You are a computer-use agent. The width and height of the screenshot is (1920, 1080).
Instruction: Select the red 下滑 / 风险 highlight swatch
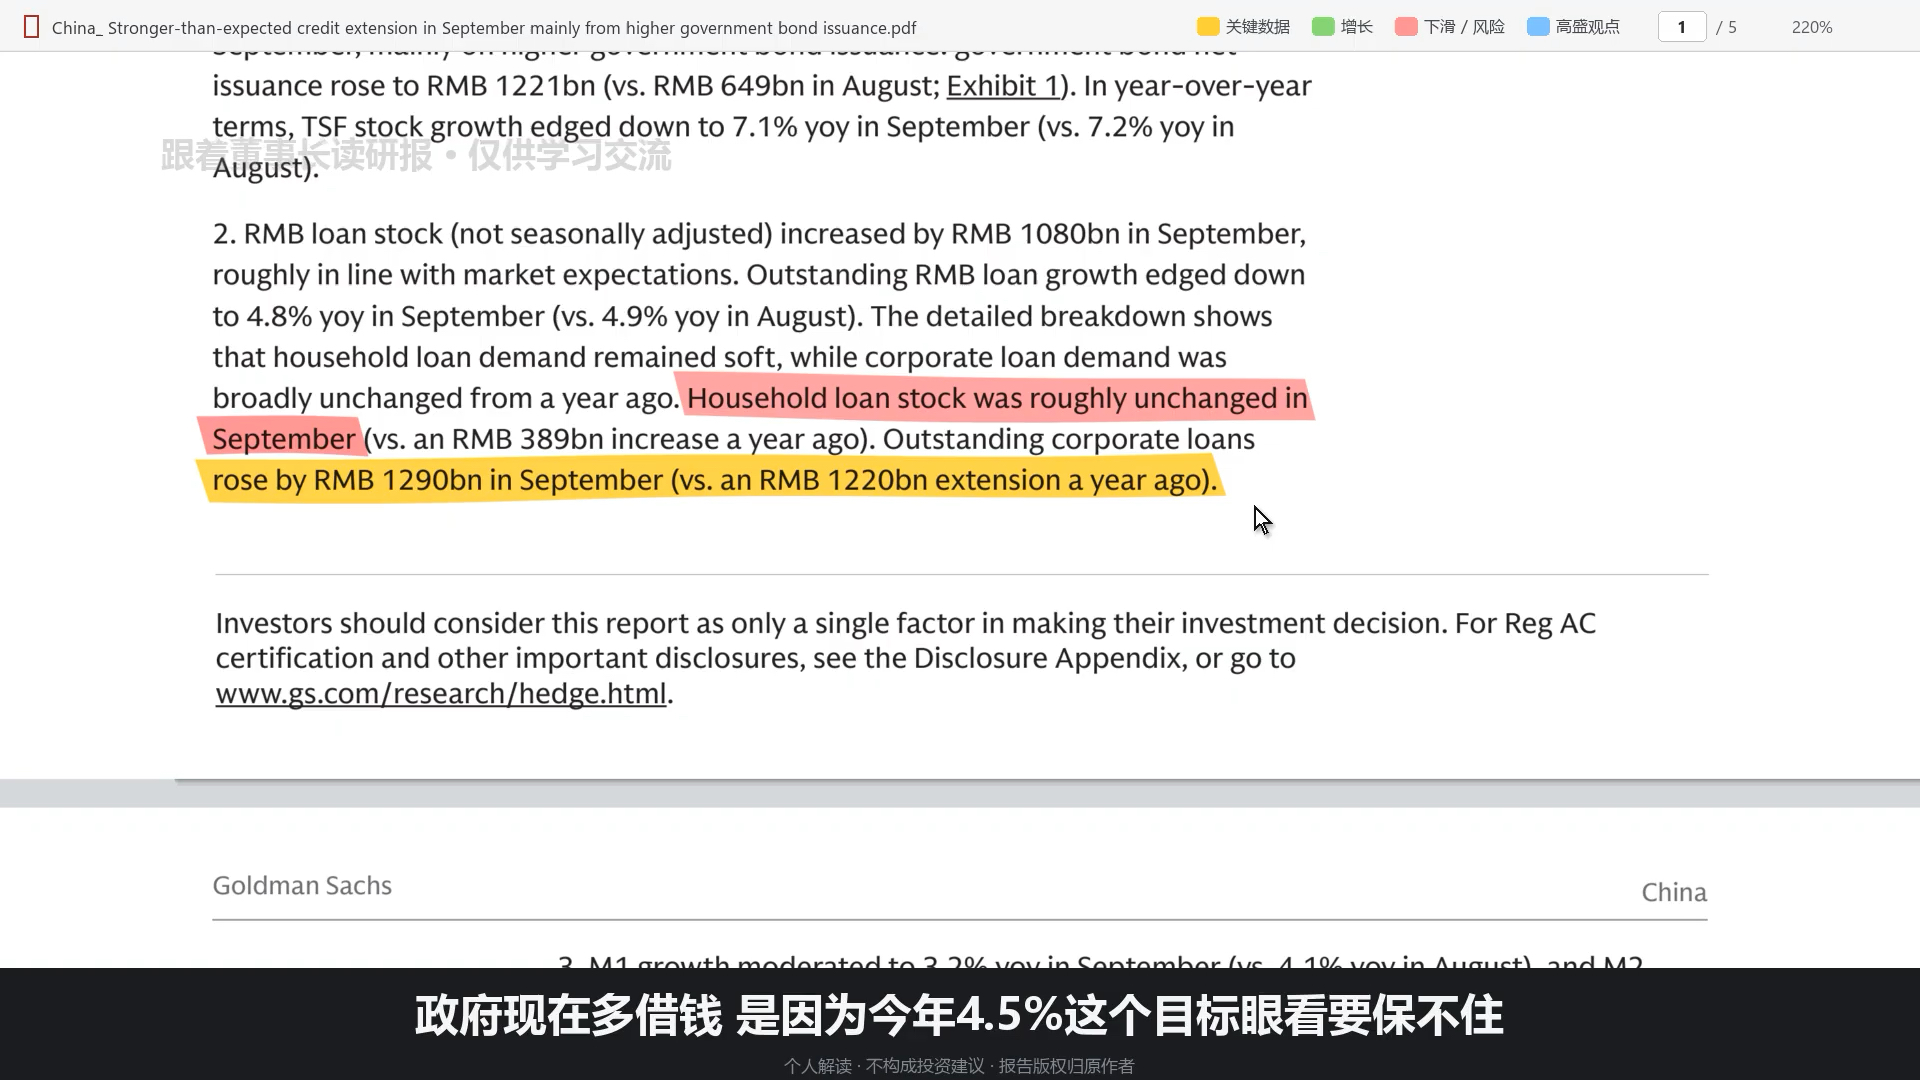[1406, 27]
